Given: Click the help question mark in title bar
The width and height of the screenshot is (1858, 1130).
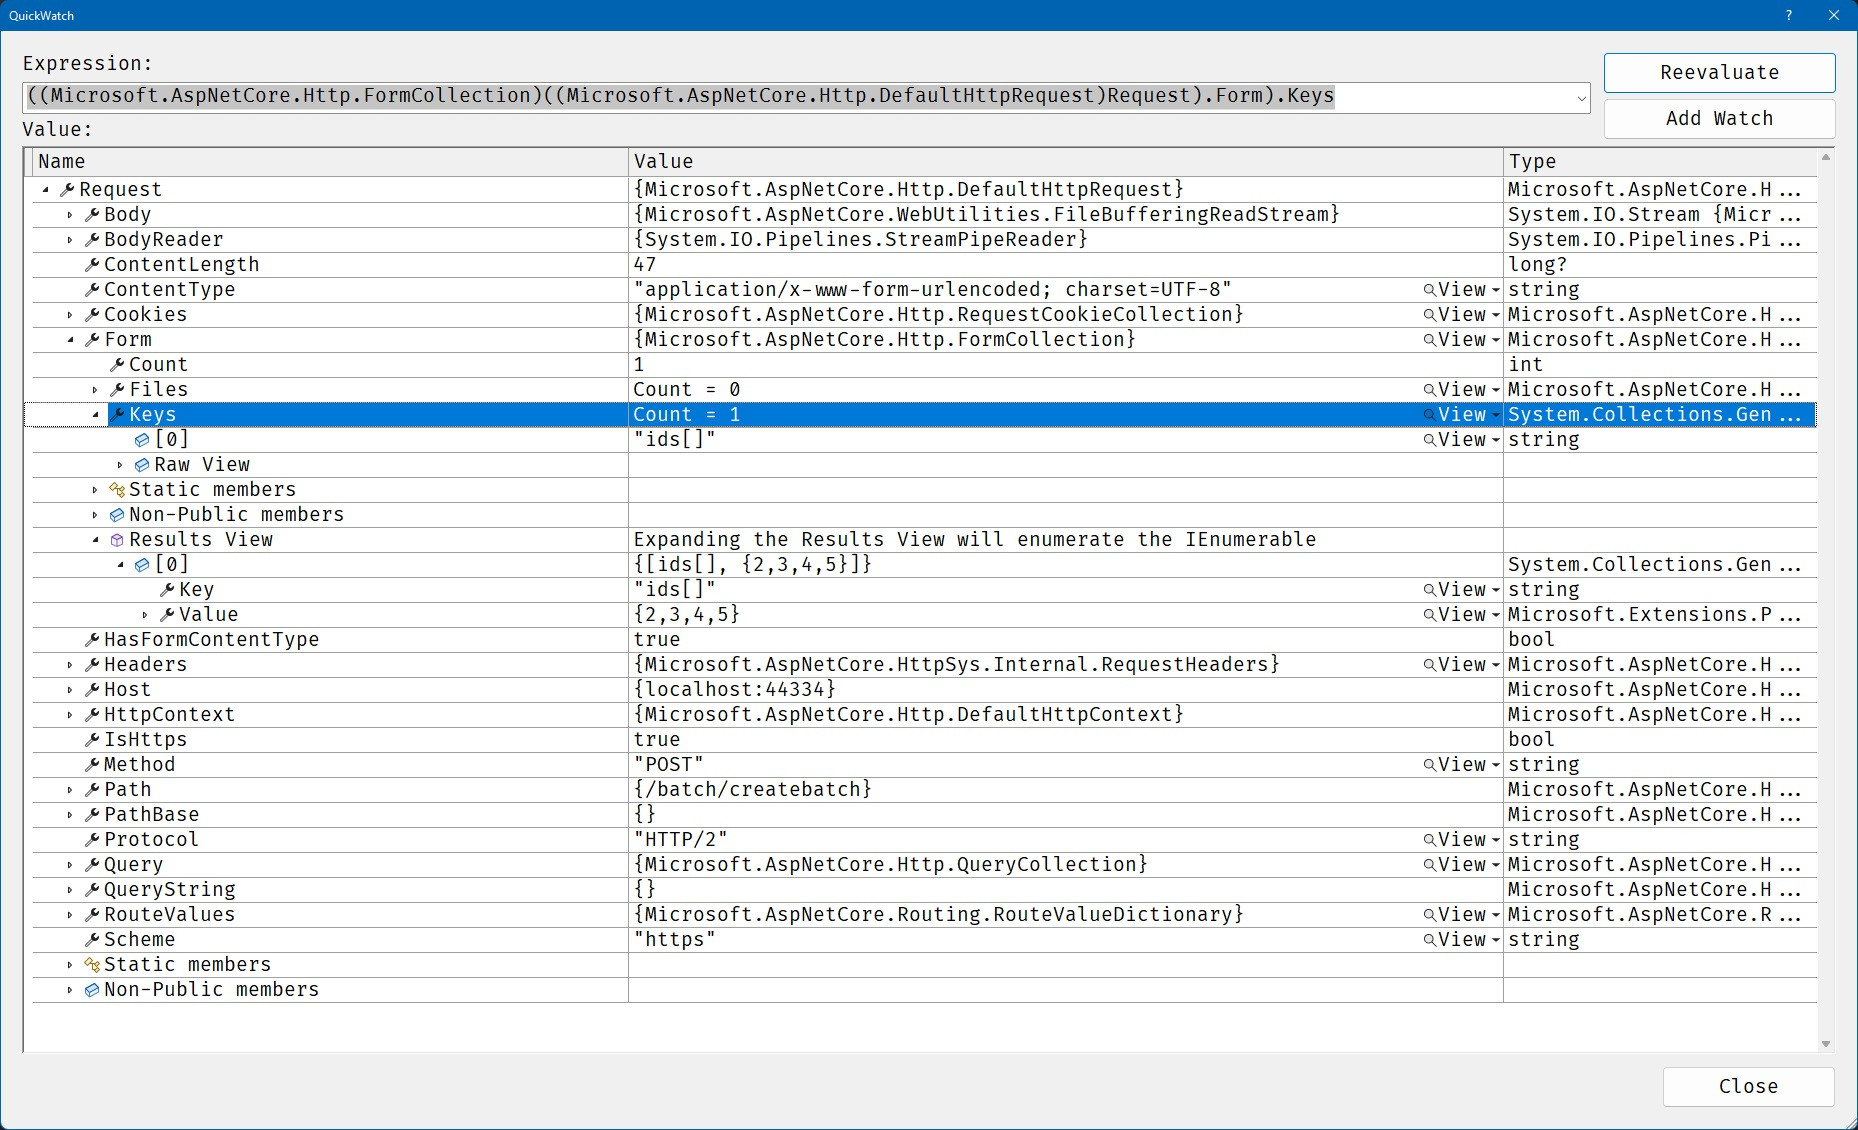Looking at the screenshot, I should 1789,15.
